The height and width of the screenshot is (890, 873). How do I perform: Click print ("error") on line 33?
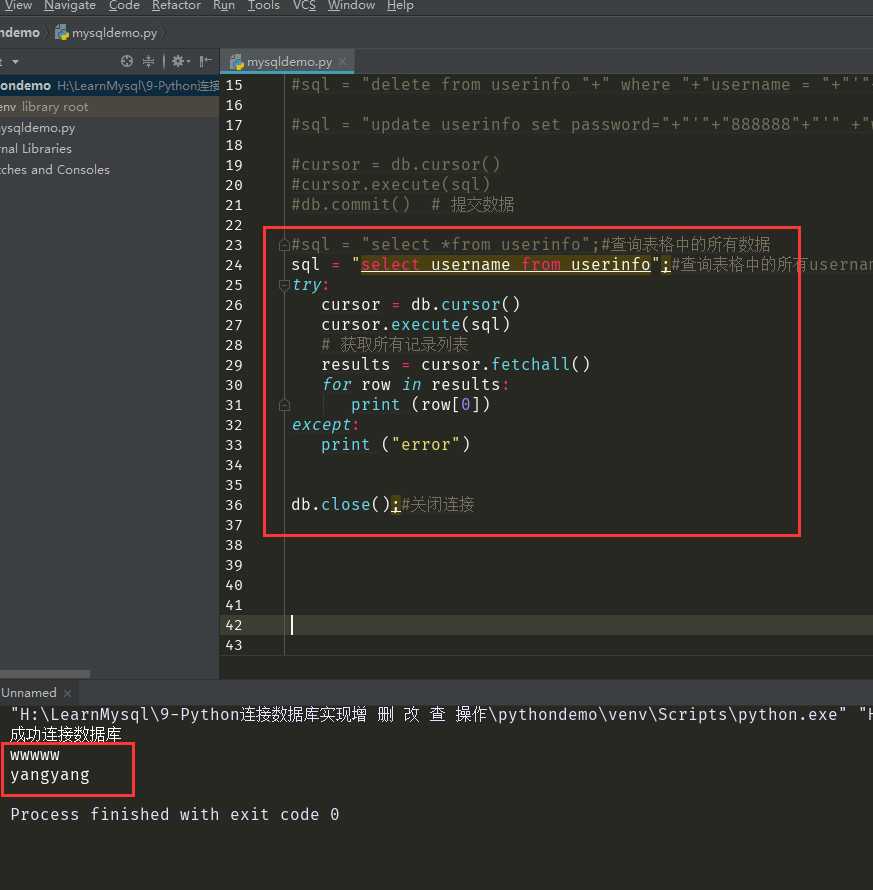pos(396,444)
